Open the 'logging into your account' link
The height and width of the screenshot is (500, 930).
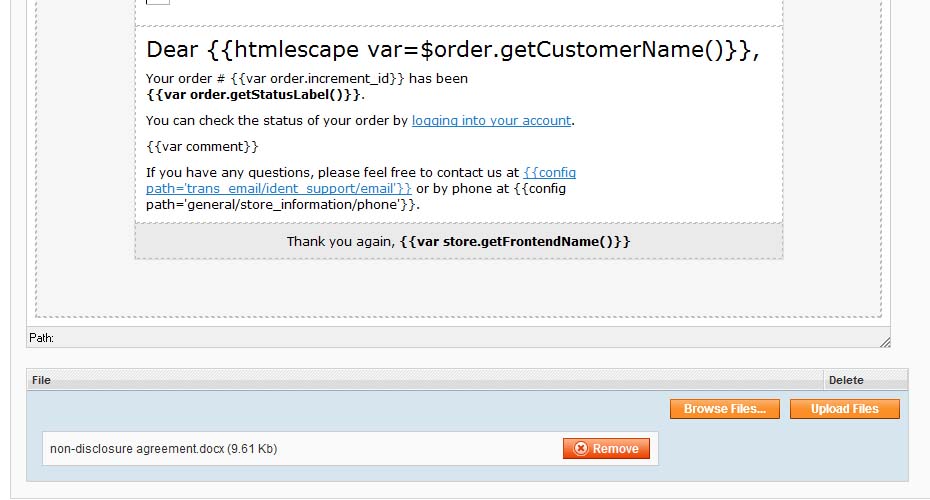point(491,121)
